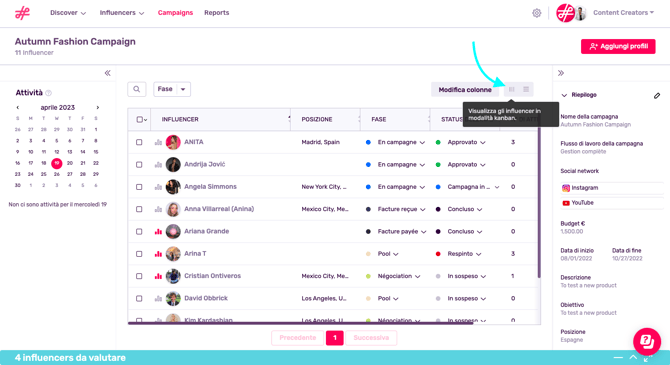
Task: Click the user profile avatar in header
Action: tap(580, 13)
